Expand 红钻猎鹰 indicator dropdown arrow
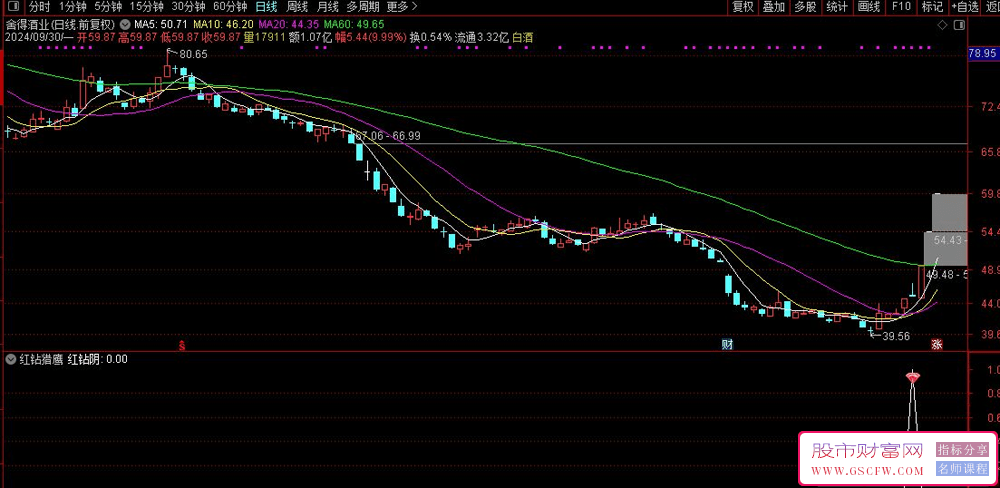The image size is (1000, 488). pyautogui.click(x=11, y=359)
